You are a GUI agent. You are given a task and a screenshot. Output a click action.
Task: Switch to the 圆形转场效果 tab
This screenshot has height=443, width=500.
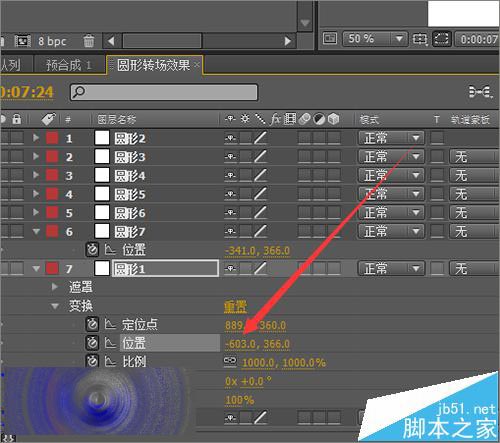pyautogui.click(x=153, y=65)
